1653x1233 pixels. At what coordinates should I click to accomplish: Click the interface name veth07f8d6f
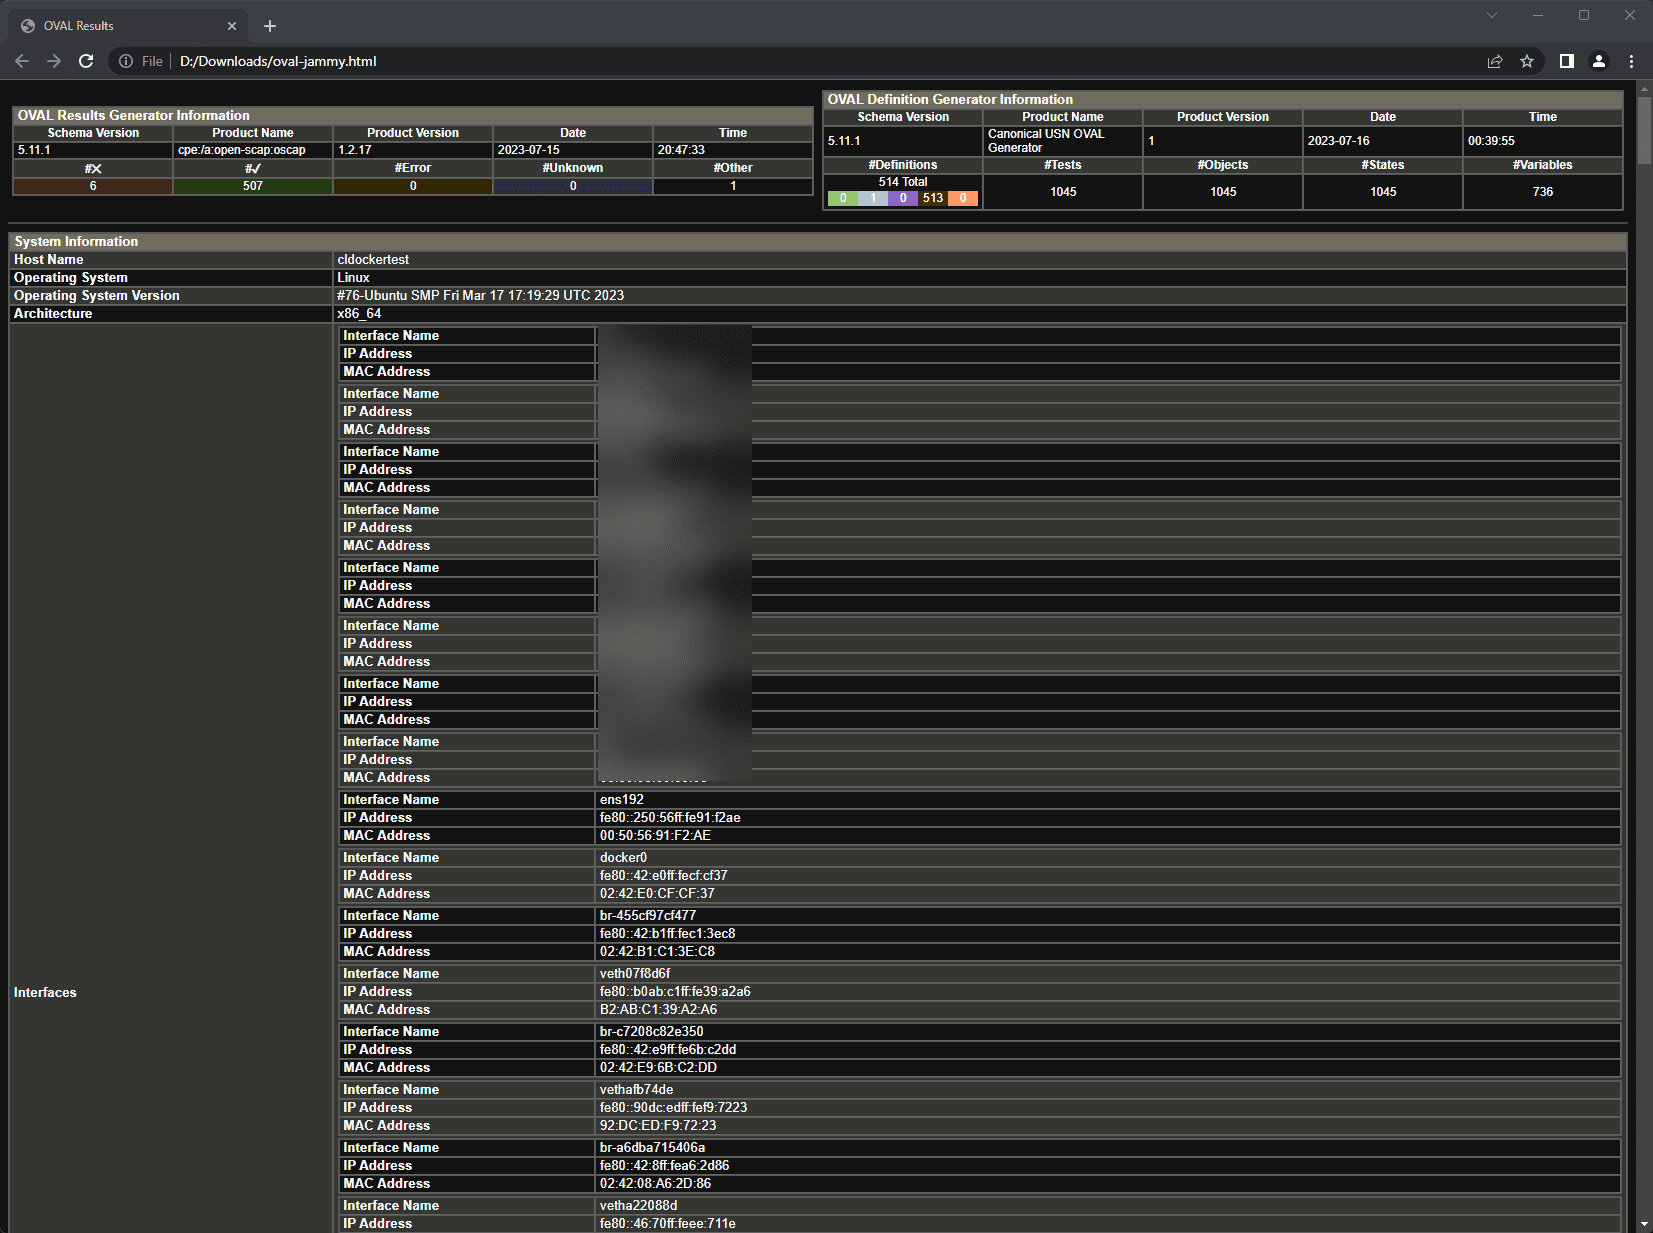click(635, 974)
